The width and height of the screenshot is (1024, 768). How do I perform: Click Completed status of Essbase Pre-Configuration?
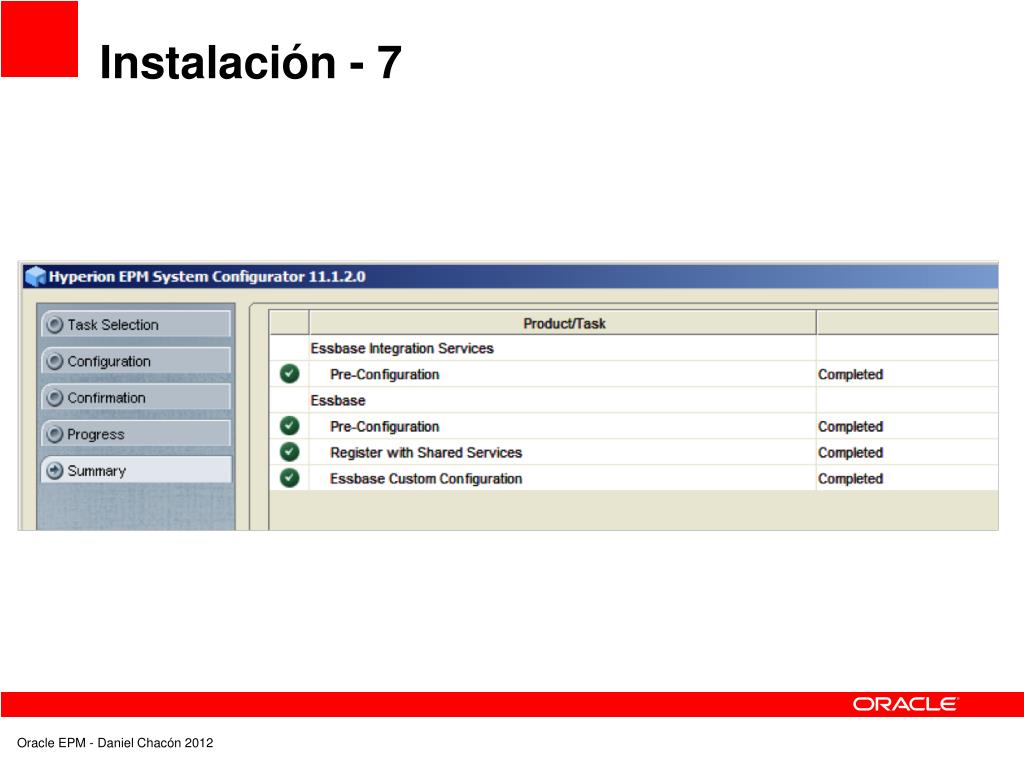point(850,426)
